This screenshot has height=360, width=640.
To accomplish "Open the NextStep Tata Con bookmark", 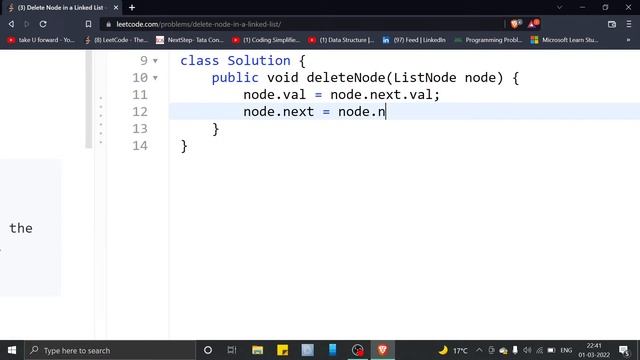I will coord(190,40).
